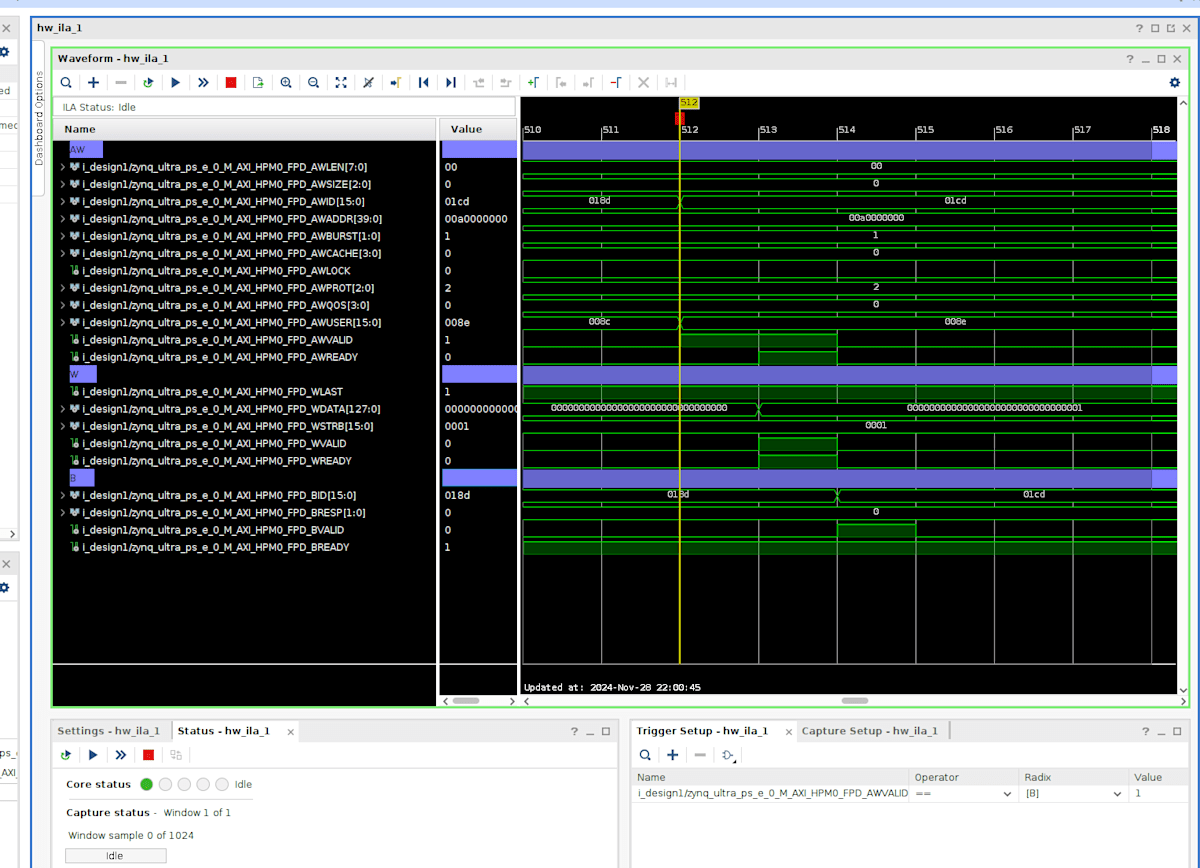Select the Trigger Setup - hw_ila_1 tab
Viewport: 1200px width, 868px height.
[x=702, y=731]
